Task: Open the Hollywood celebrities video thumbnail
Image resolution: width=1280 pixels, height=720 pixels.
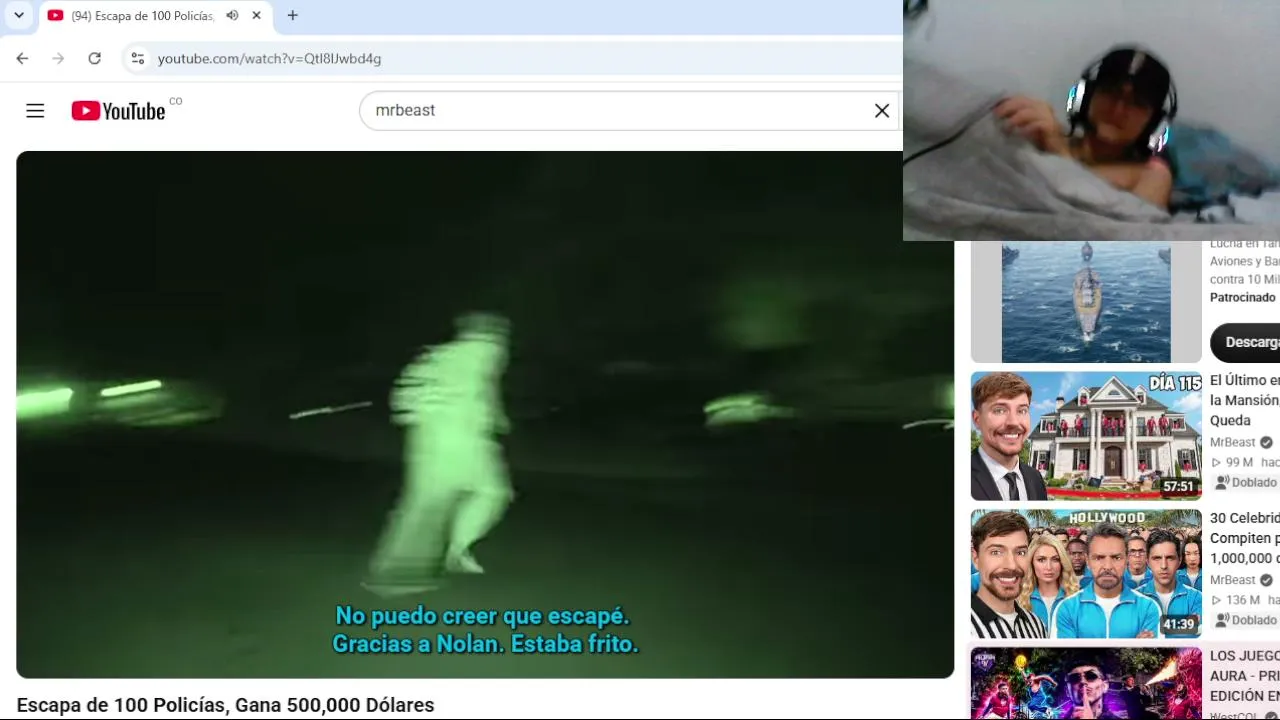Action: tap(1086, 574)
